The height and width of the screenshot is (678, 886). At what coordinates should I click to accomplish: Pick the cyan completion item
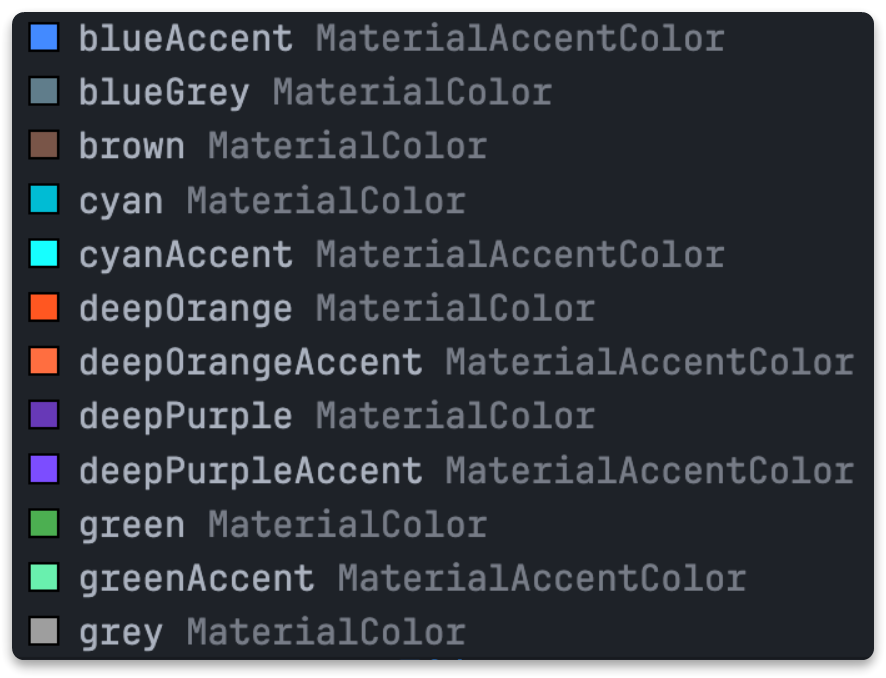121,201
